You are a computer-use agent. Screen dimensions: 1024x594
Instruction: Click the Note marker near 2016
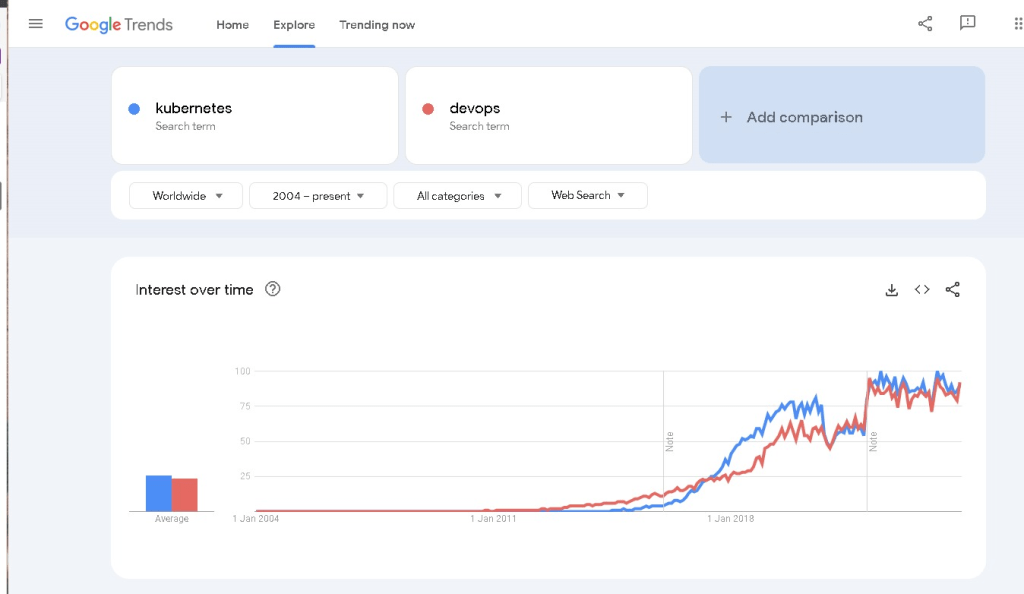coord(669,442)
